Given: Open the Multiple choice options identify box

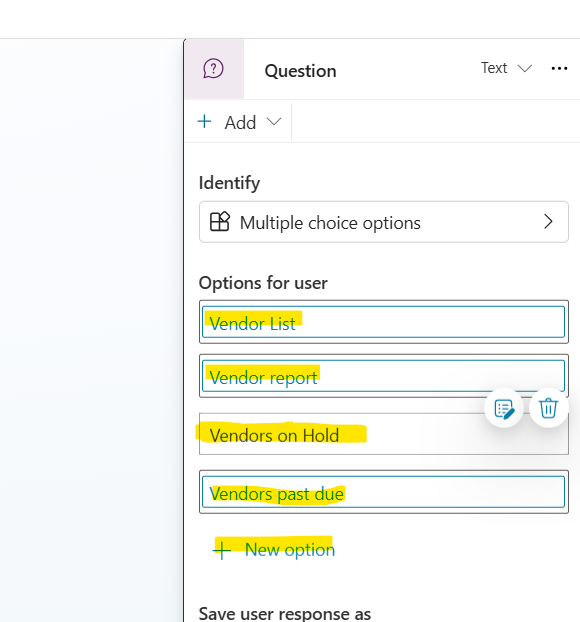Looking at the screenshot, I should 384,222.
